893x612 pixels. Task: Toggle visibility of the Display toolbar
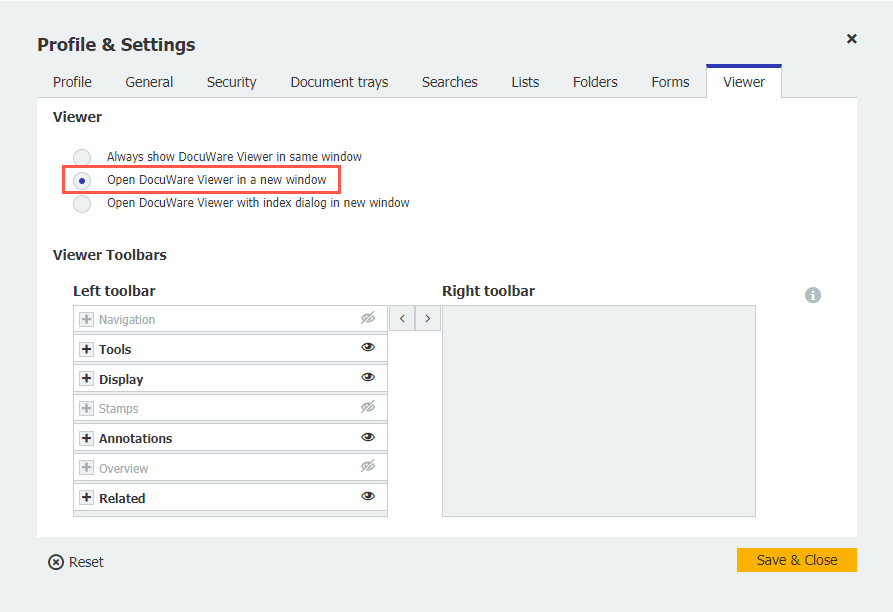[x=368, y=378]
